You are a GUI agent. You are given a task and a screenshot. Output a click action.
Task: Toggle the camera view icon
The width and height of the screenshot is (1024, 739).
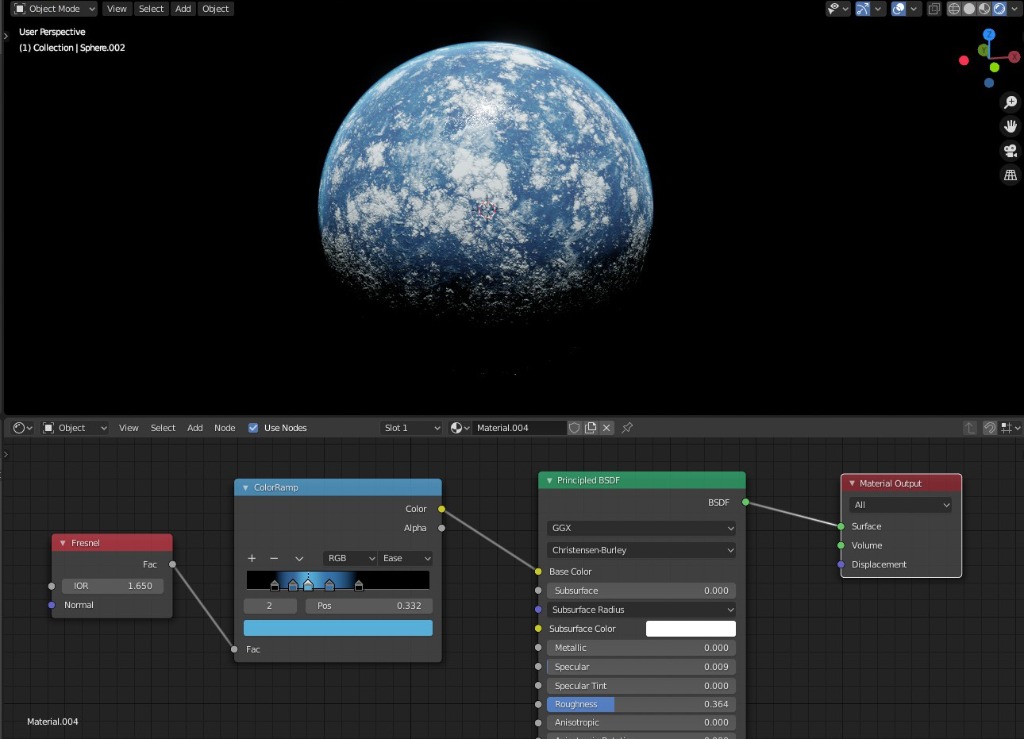[x=1010, y=151]
